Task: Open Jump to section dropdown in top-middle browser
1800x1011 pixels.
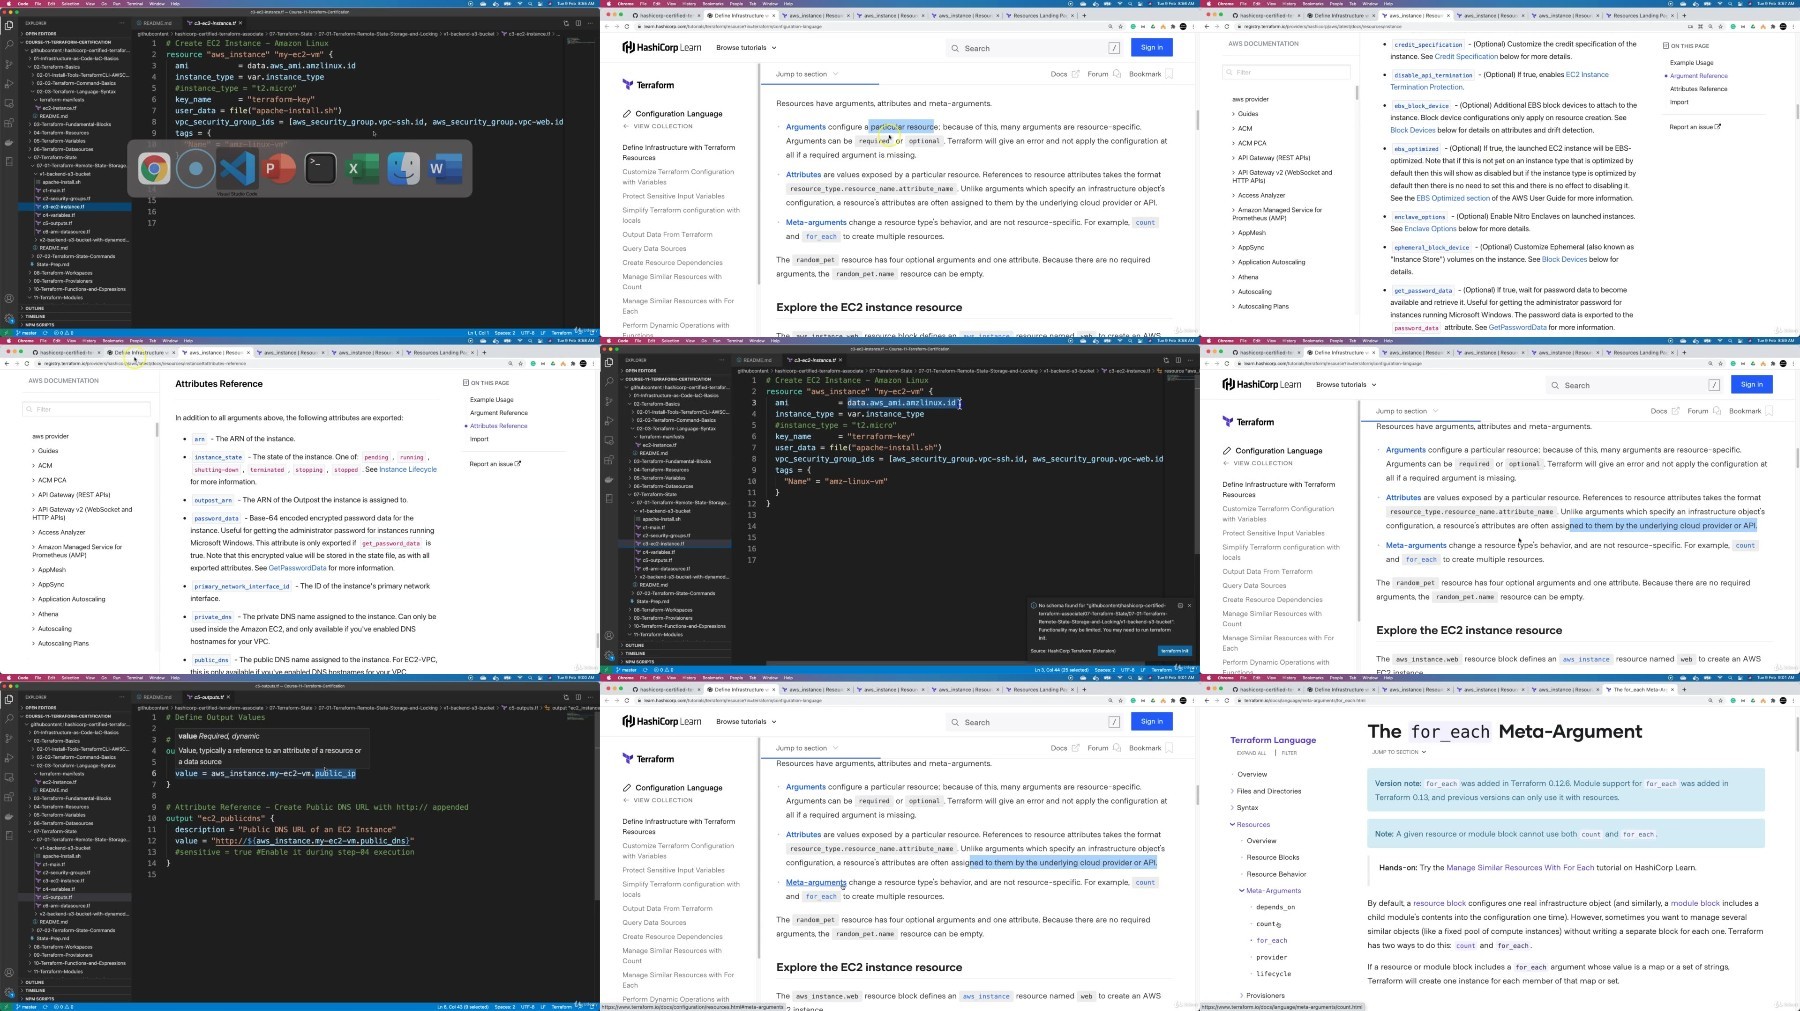Action: 807,74
